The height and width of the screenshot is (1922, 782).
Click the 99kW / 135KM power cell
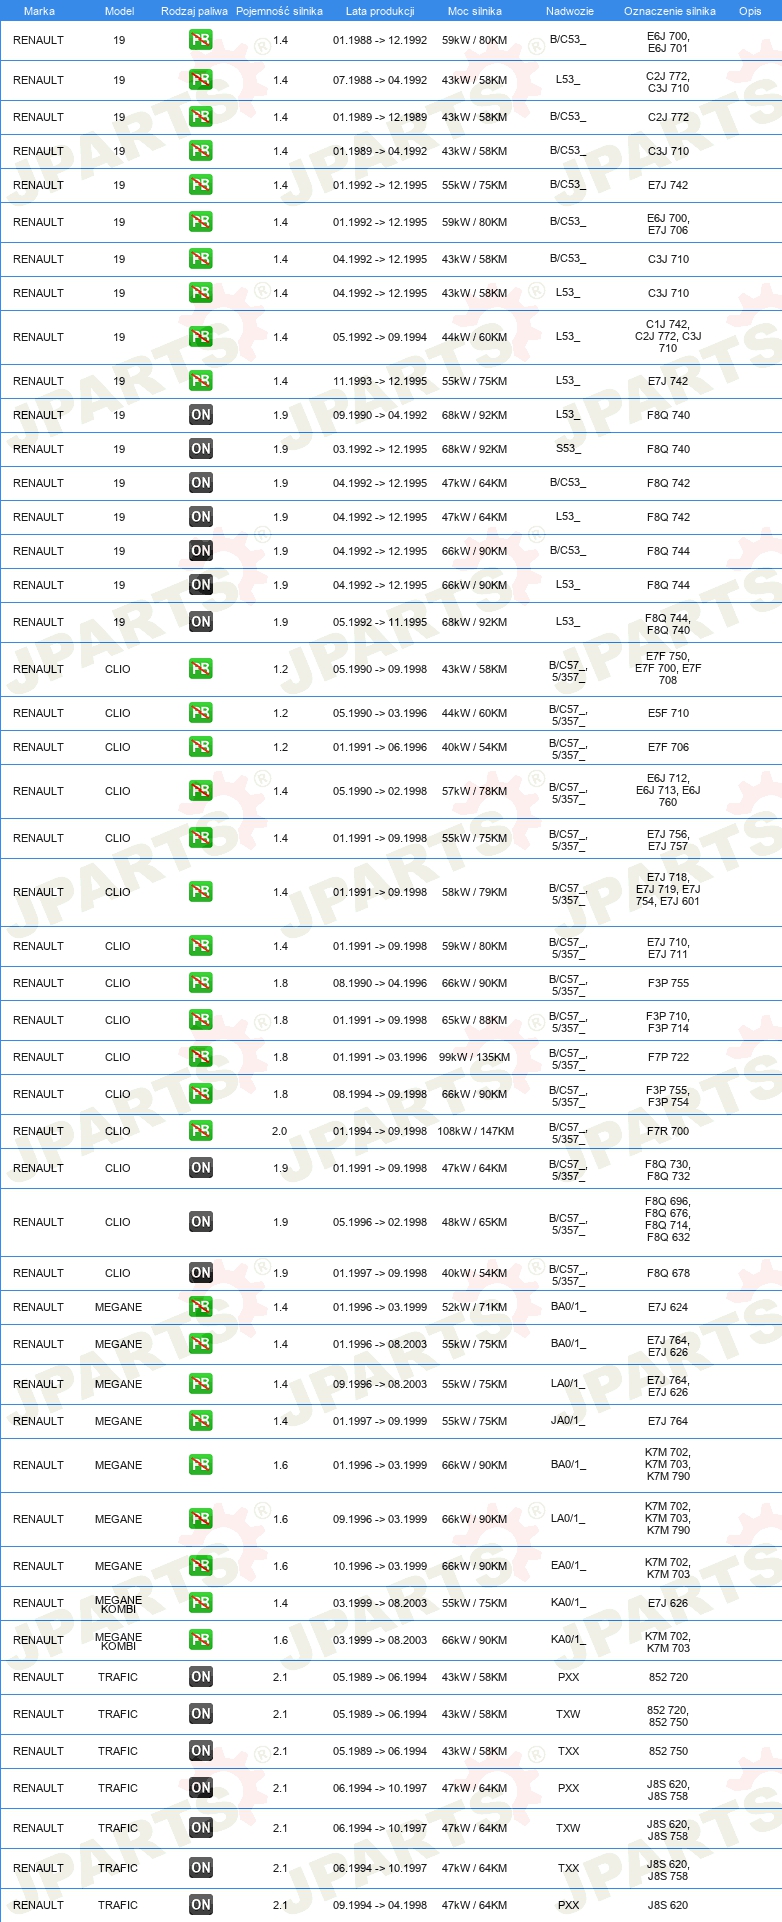point(475,1057)
